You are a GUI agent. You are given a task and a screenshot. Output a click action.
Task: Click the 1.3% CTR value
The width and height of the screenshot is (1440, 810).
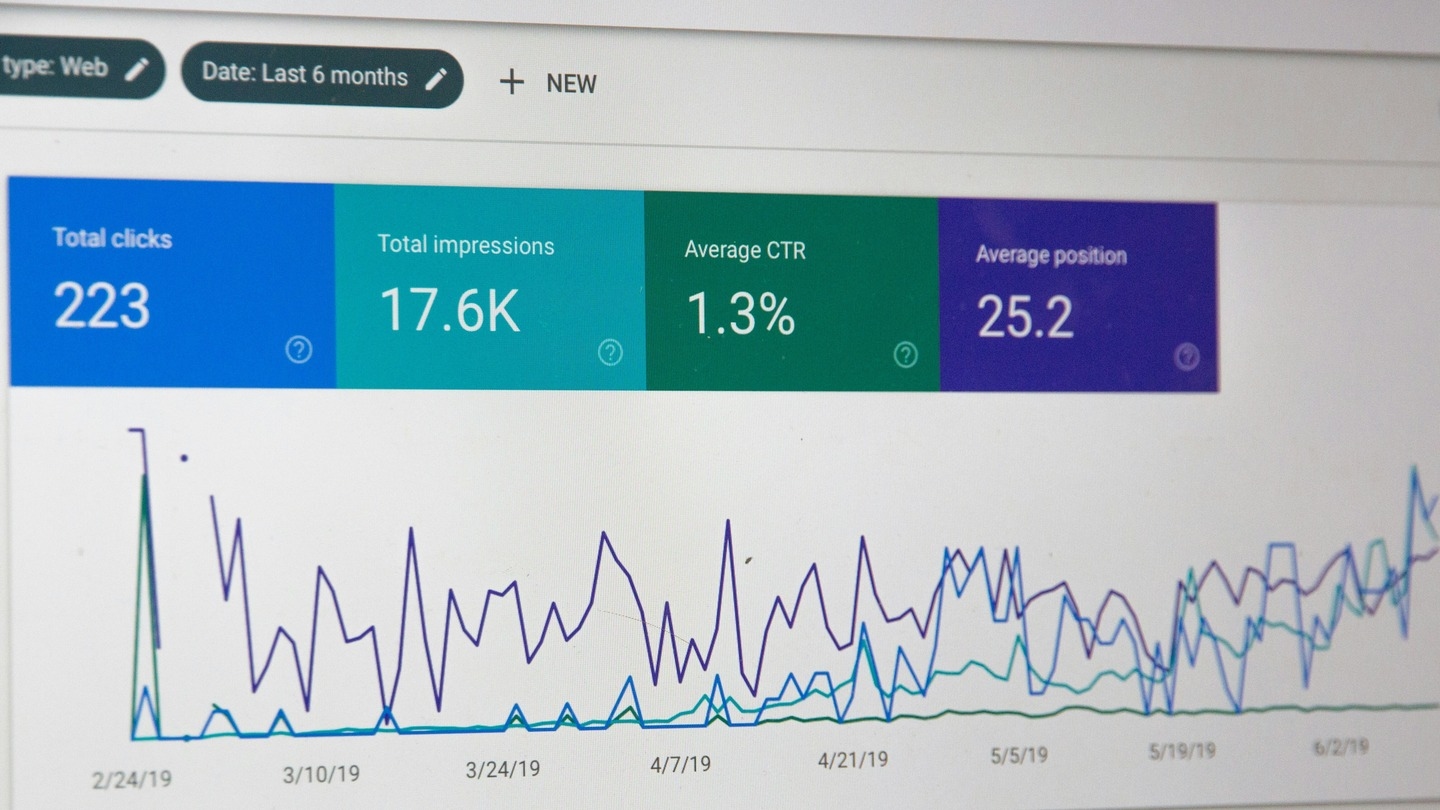point(741,314)
